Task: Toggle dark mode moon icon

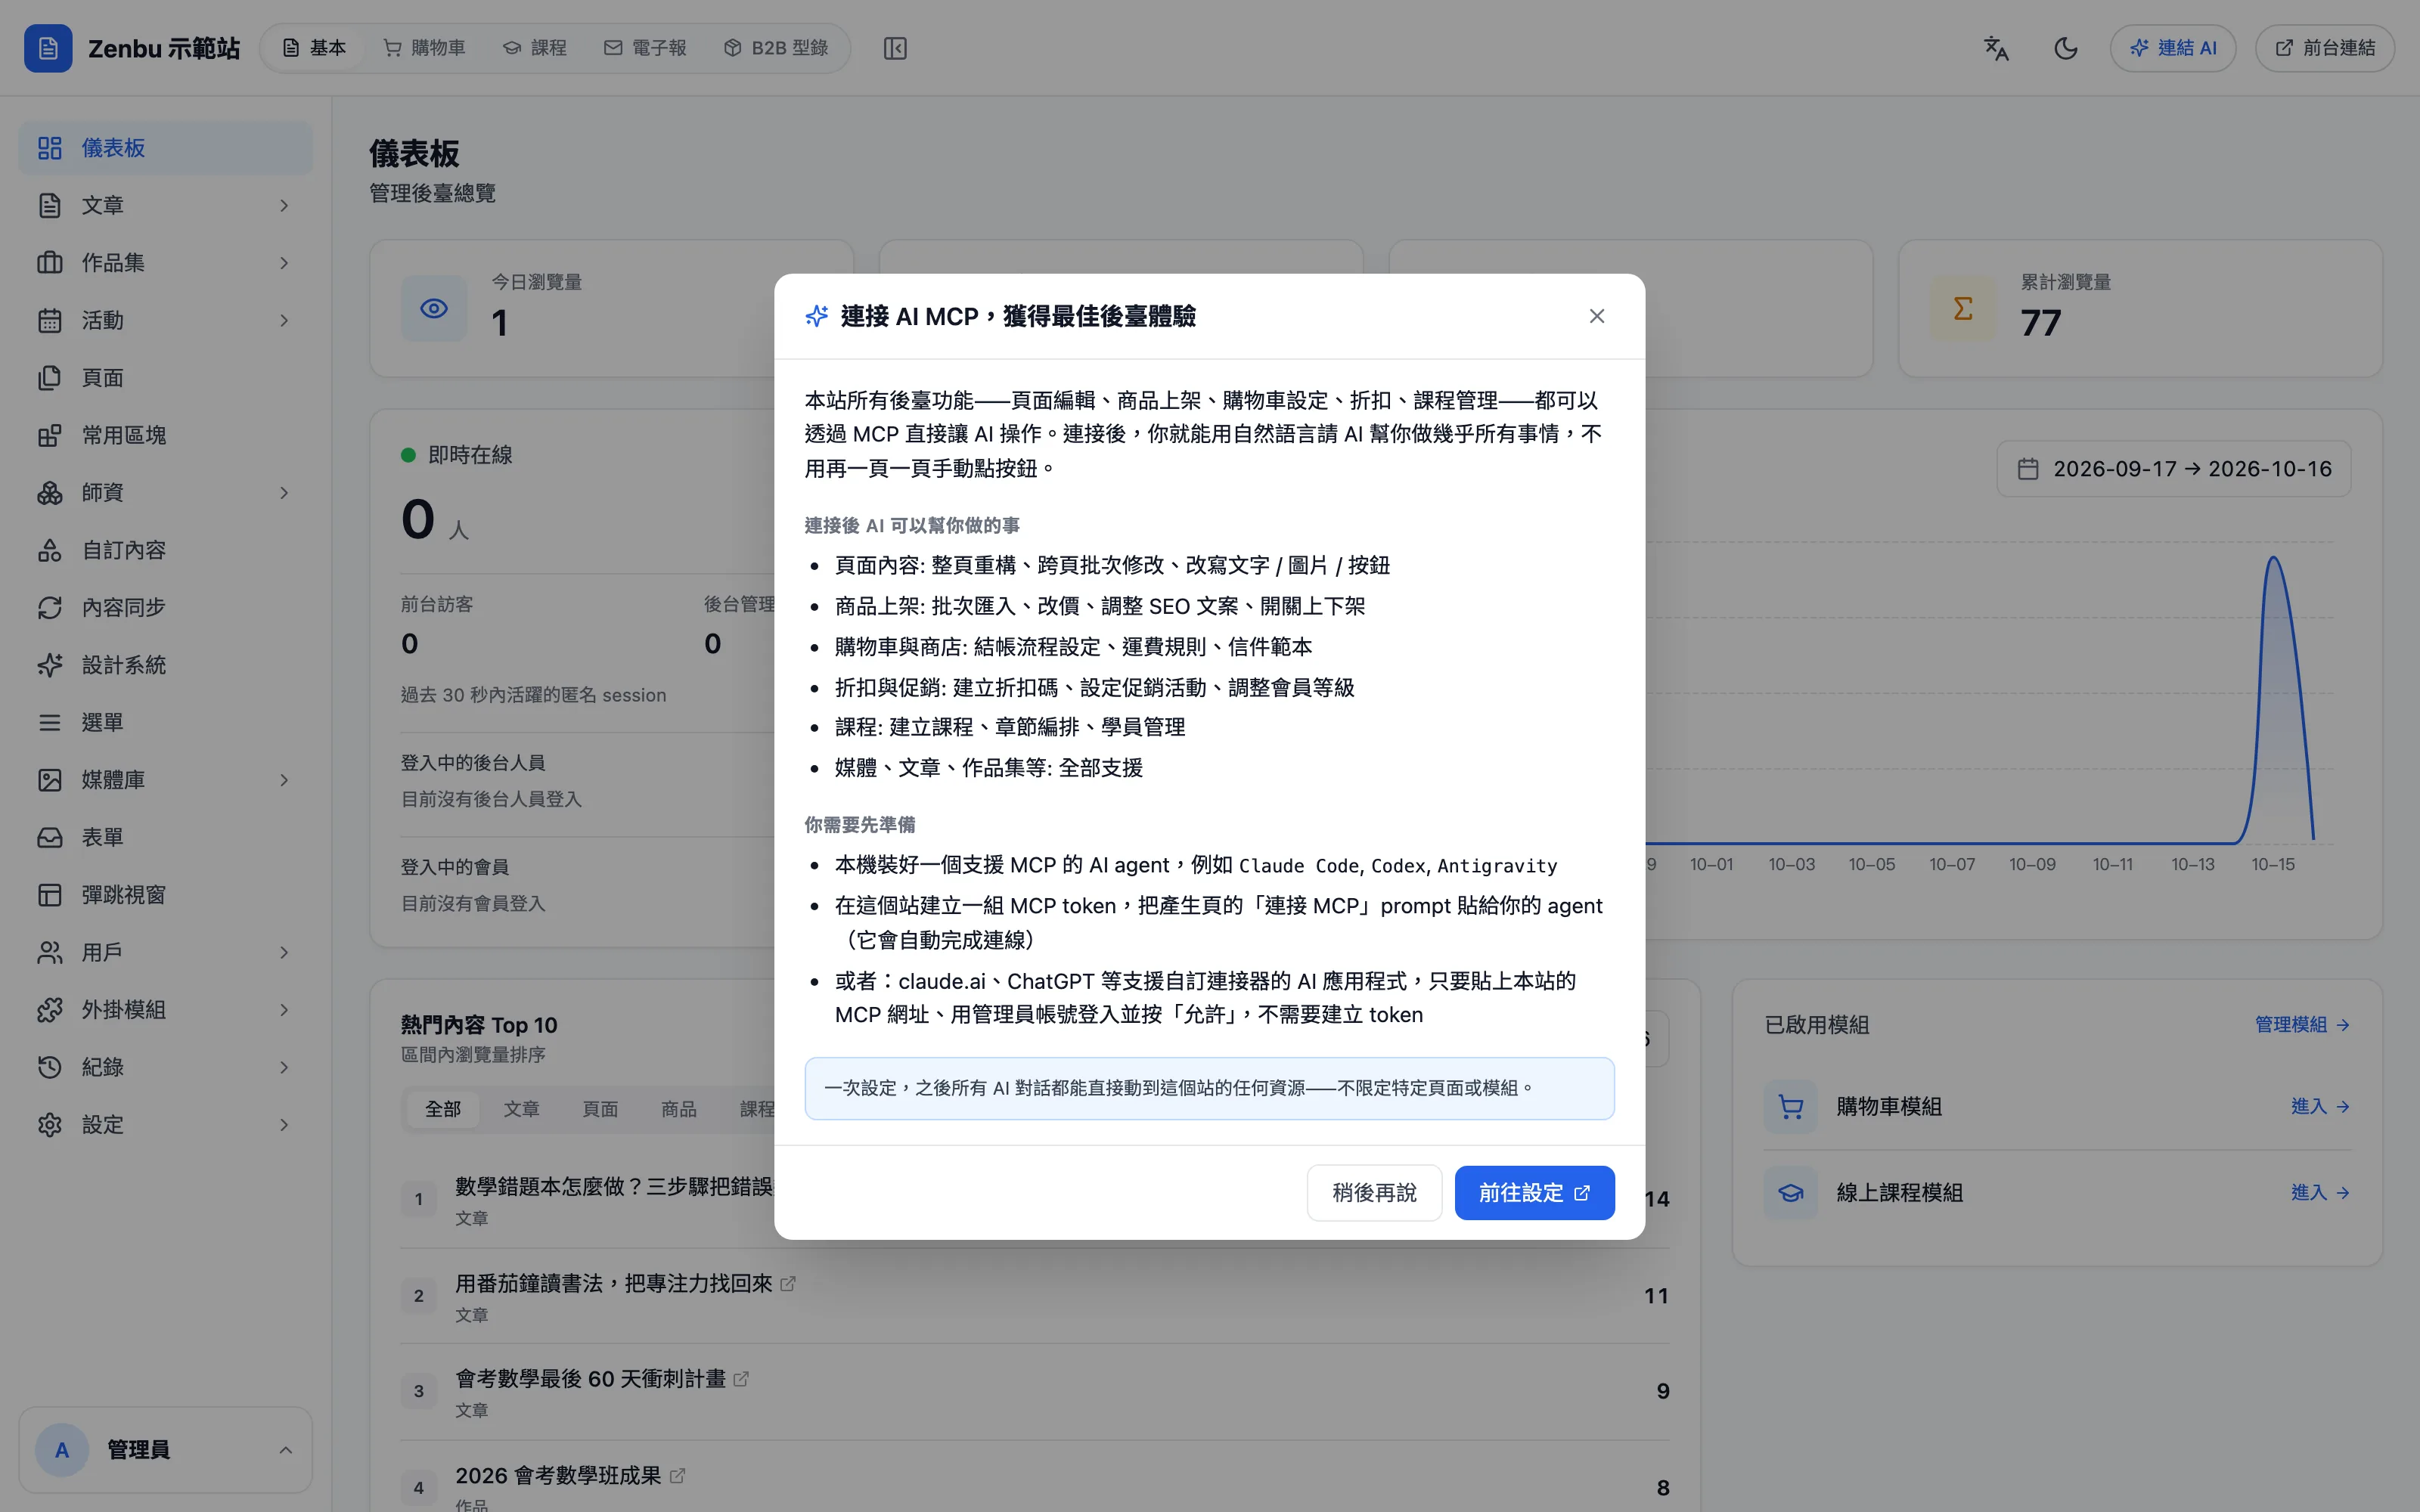Action: pyautogui.click(x=2066, y=48)
